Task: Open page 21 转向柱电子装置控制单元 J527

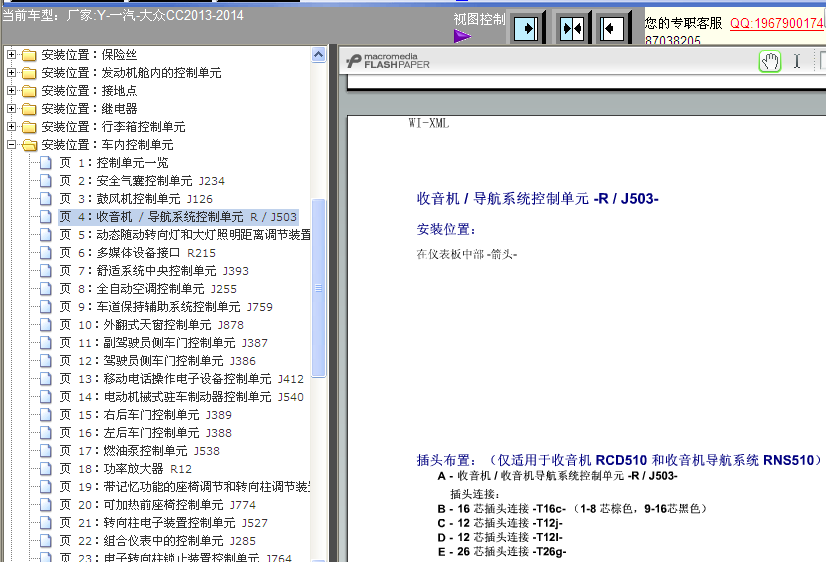Action: point(163,522)
